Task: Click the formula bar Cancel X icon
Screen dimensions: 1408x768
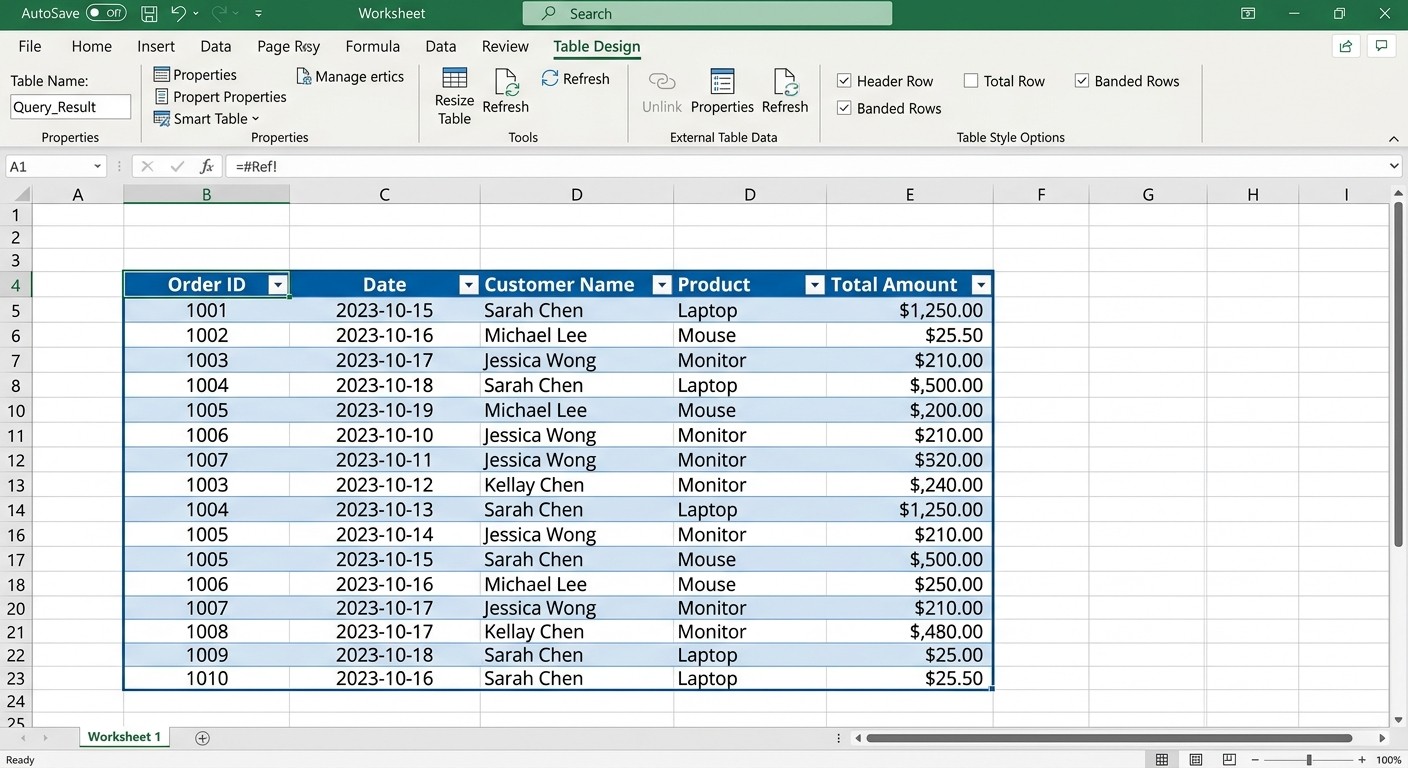Action: pos(147,166)
